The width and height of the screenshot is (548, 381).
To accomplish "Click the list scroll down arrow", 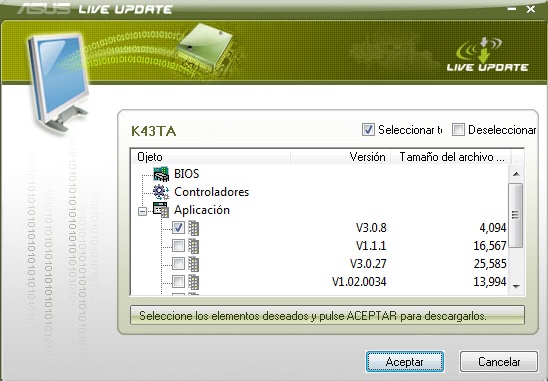I will 516,287.
